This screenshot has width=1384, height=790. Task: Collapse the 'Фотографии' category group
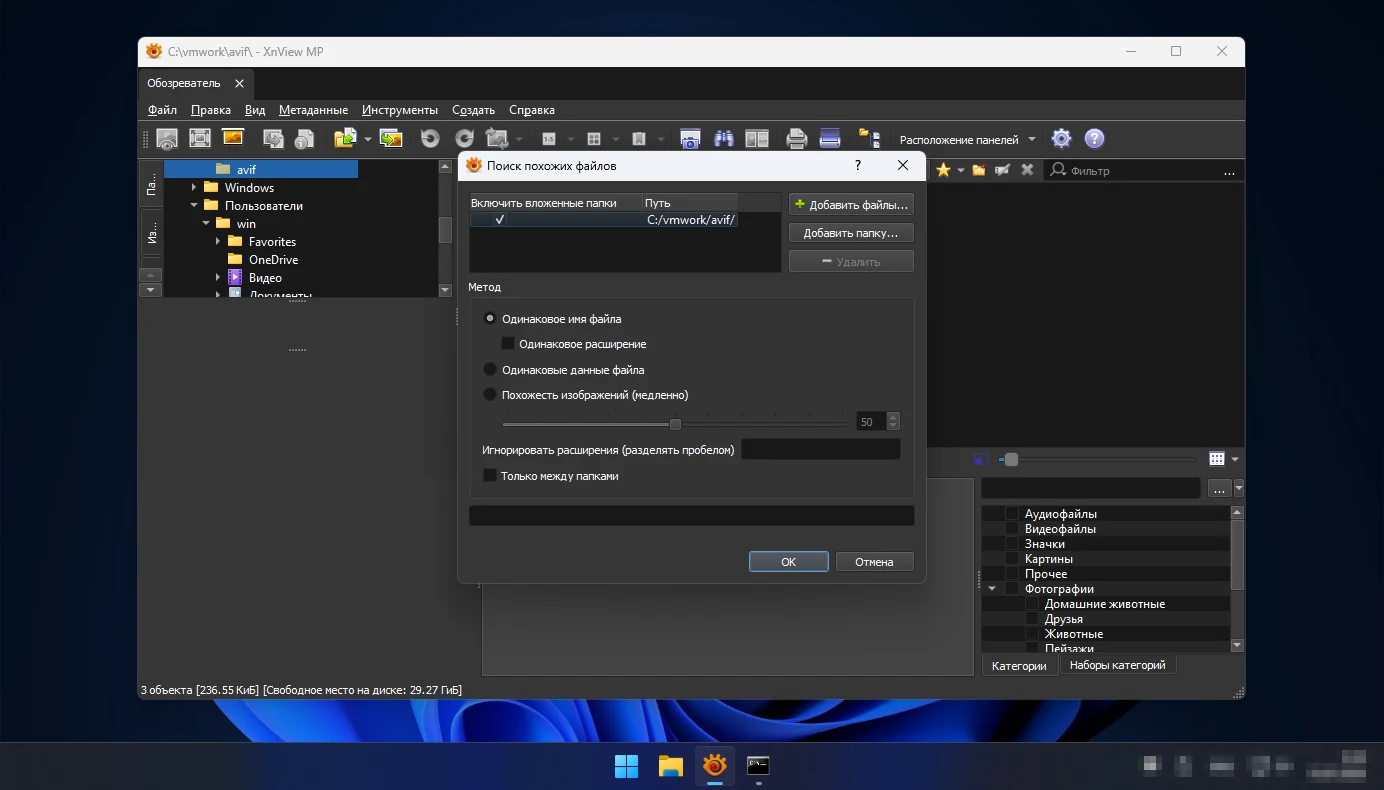(992, 589)
